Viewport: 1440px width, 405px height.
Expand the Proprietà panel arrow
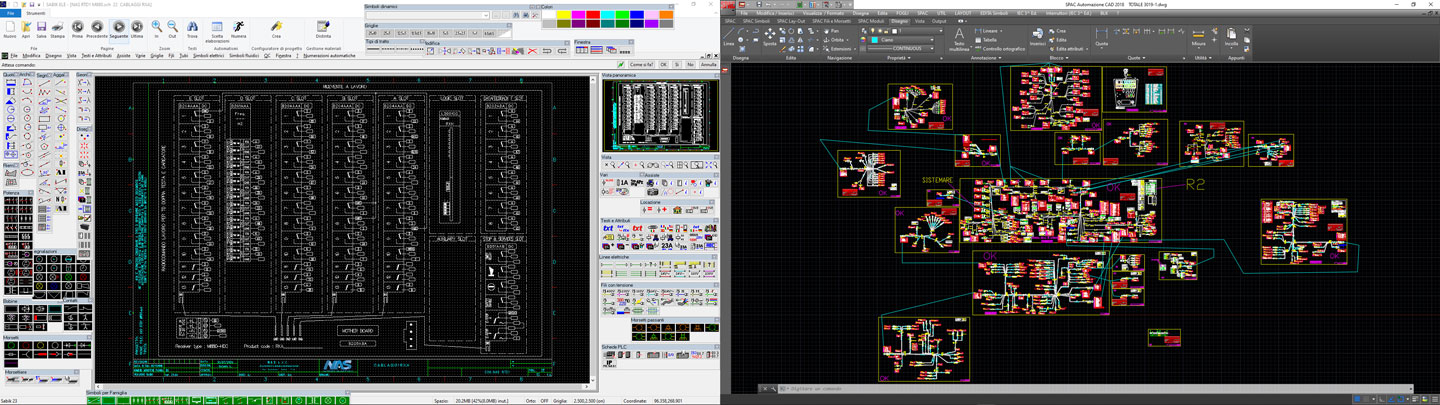click(909, 58)
